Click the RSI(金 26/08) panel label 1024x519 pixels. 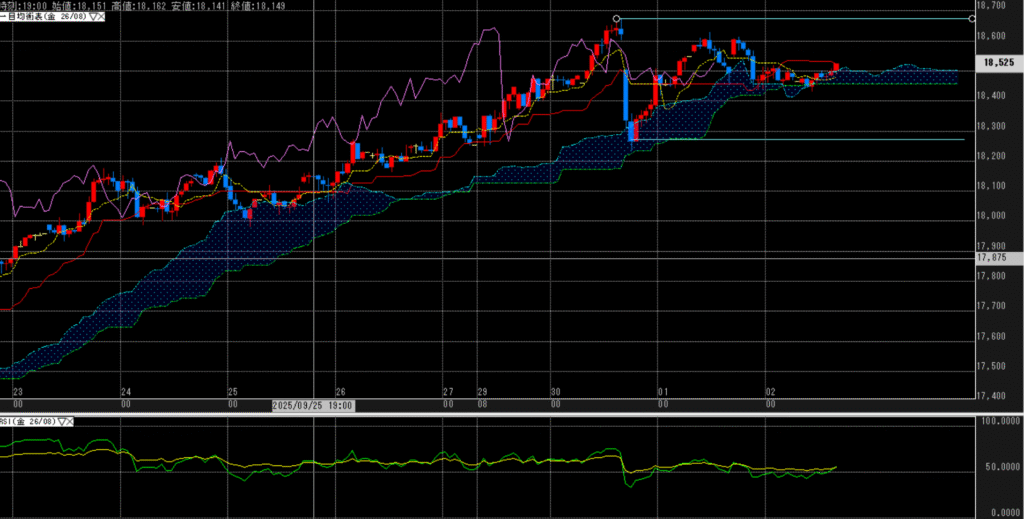(28, 423)
